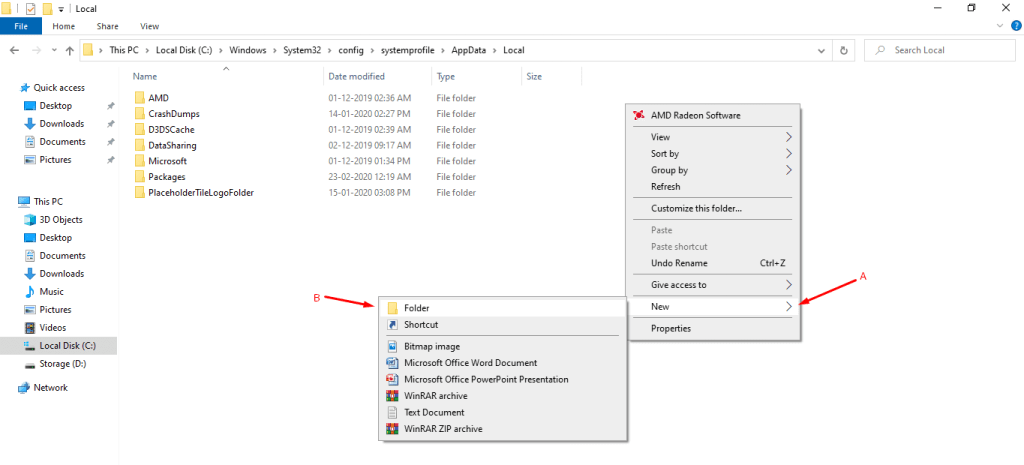Click the 3D Objects cube icon
Image resolution: width=1024 pixels, height=465 pixels.
tap(29, 219)
